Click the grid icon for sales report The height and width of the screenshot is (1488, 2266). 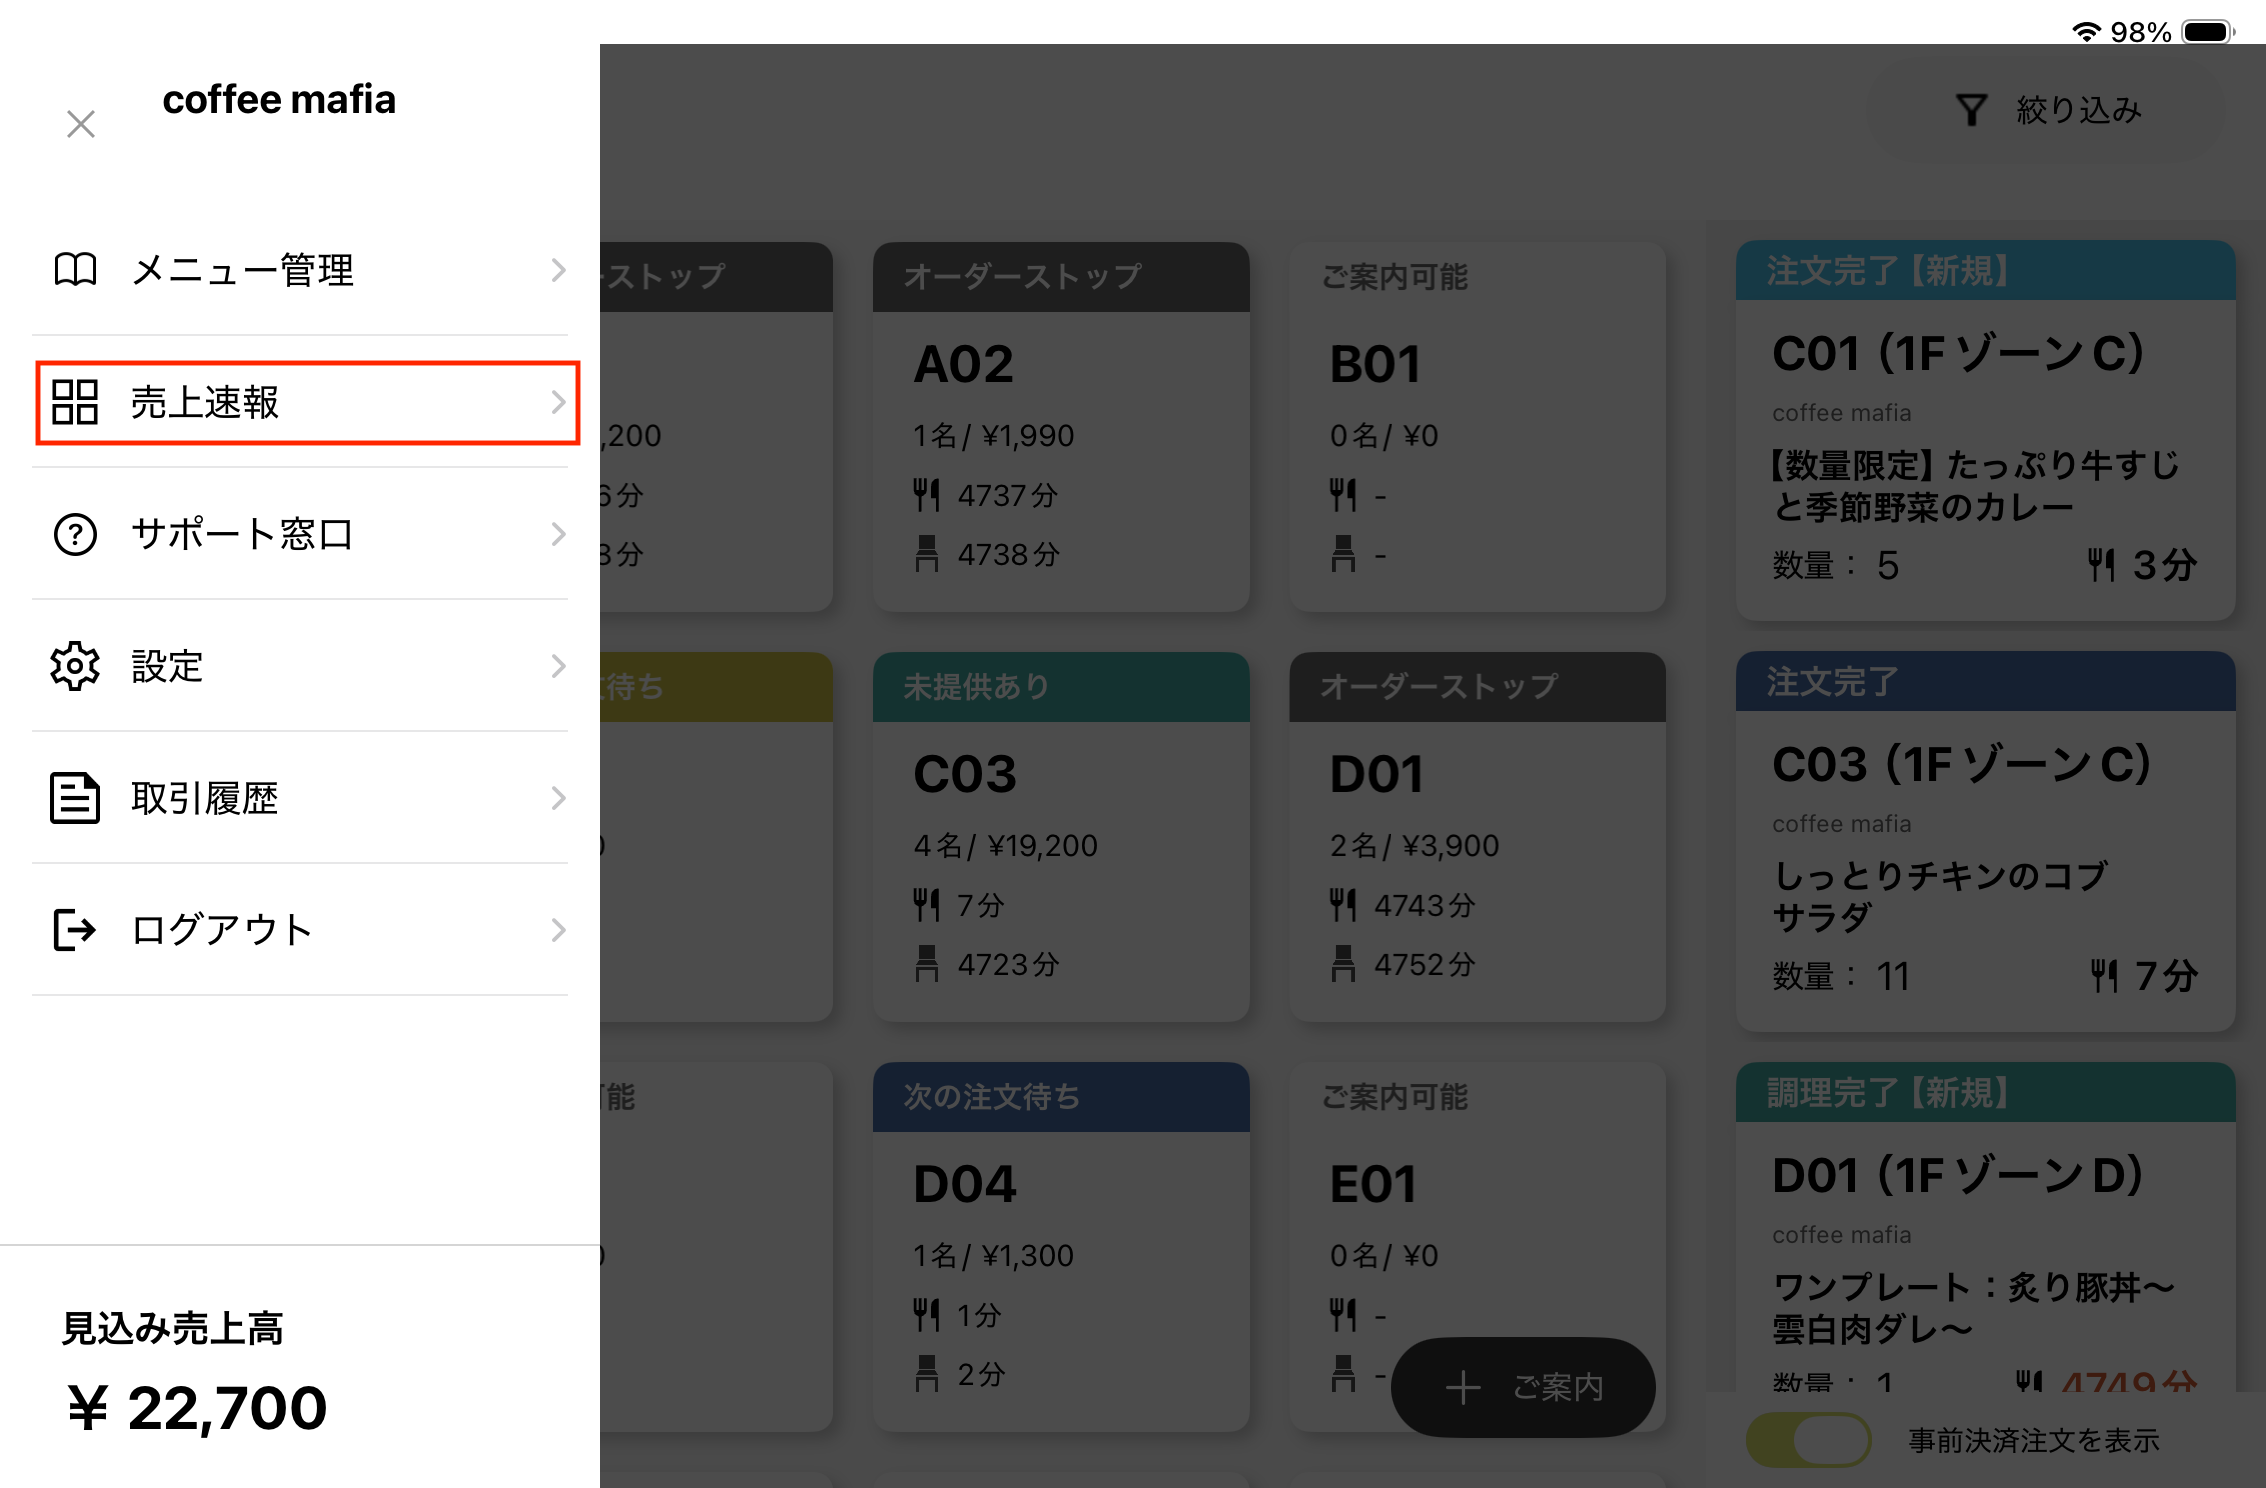(75, 402)
